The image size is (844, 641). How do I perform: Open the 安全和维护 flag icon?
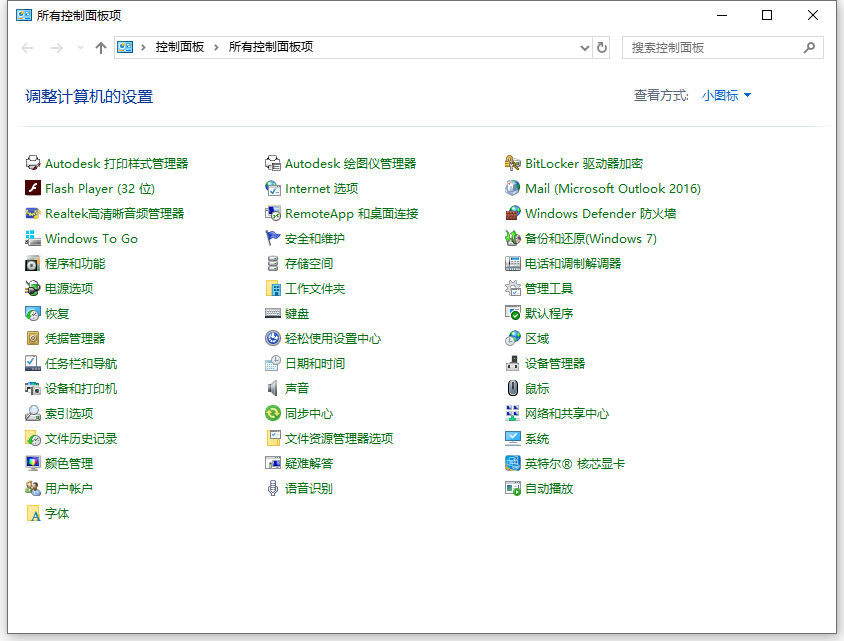pyautogui.click(x=273, y=238)
